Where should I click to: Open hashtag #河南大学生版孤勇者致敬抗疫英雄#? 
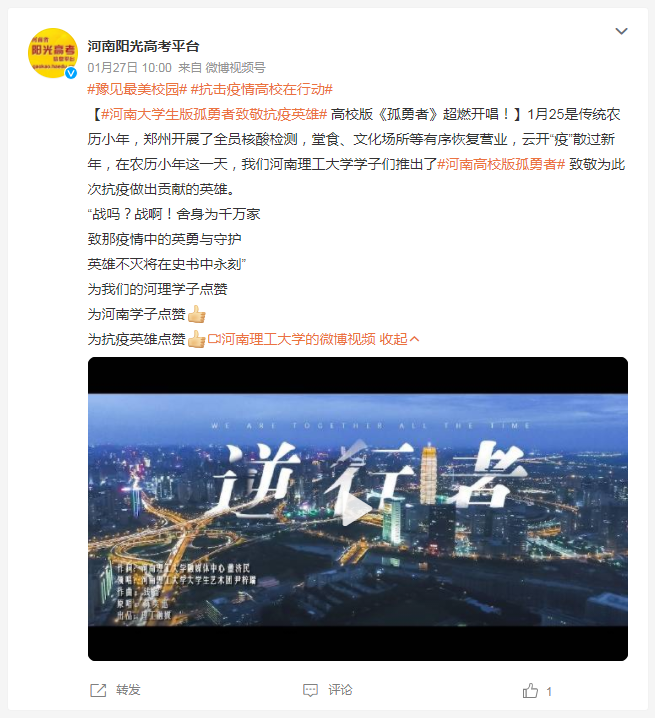pyautogui.click(x=214, y=114)
